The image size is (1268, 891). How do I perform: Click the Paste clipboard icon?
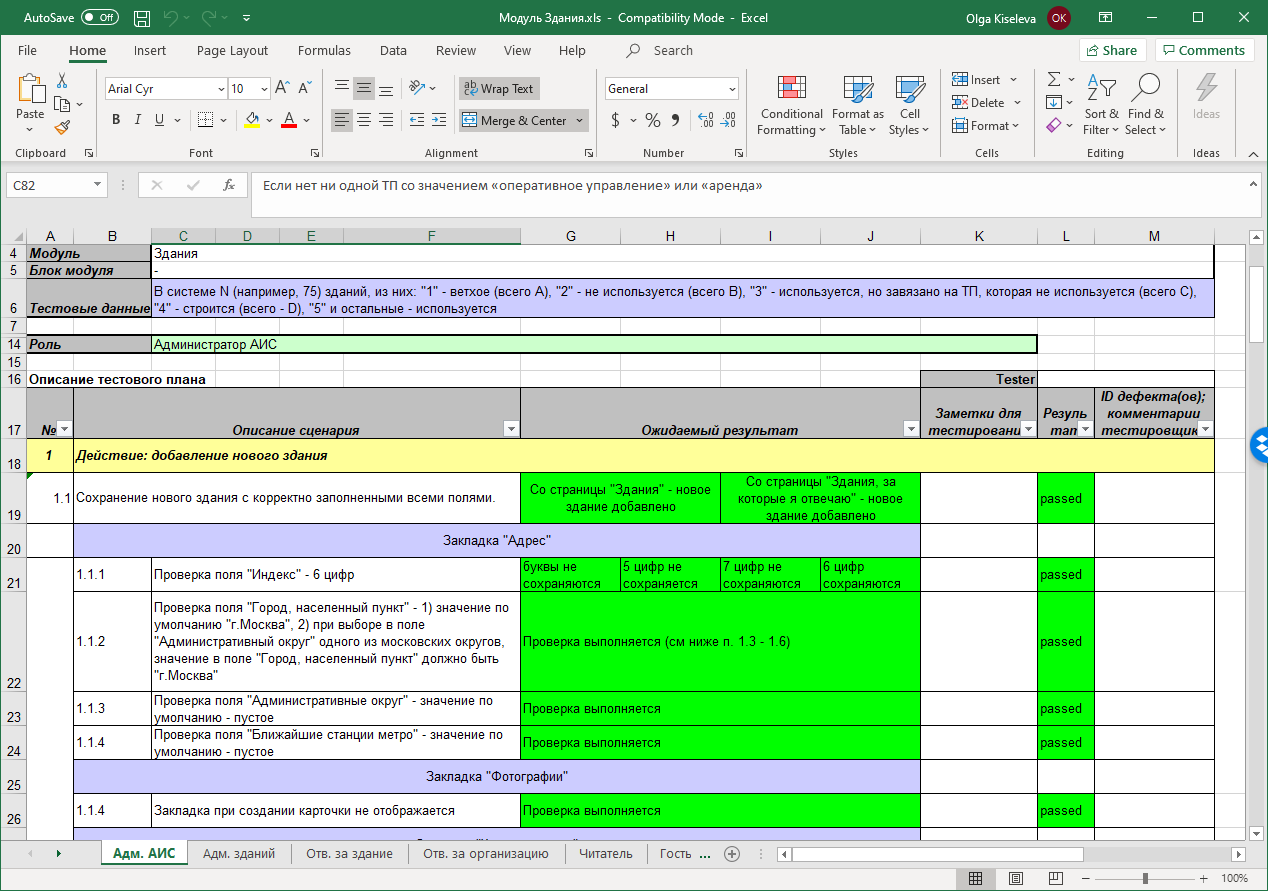coord(30,89)
